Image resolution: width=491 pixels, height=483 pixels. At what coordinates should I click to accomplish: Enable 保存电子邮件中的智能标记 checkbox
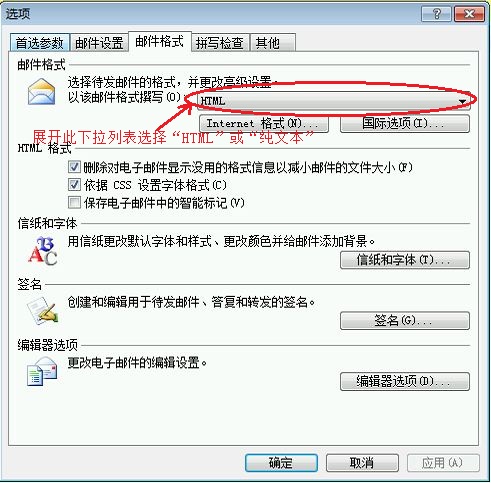coord(74,202)
